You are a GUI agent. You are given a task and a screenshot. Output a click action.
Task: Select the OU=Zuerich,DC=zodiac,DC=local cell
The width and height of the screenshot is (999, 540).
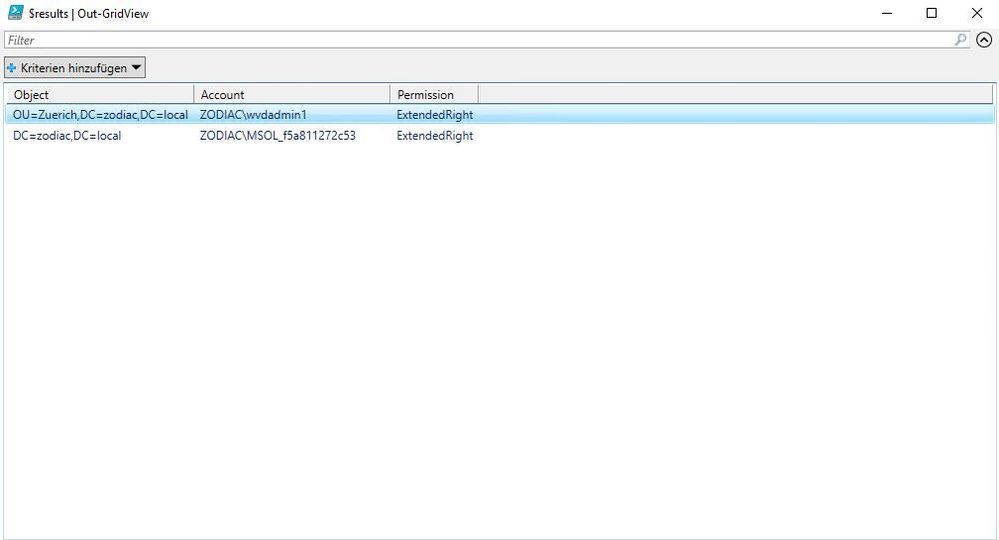(100, 115)
